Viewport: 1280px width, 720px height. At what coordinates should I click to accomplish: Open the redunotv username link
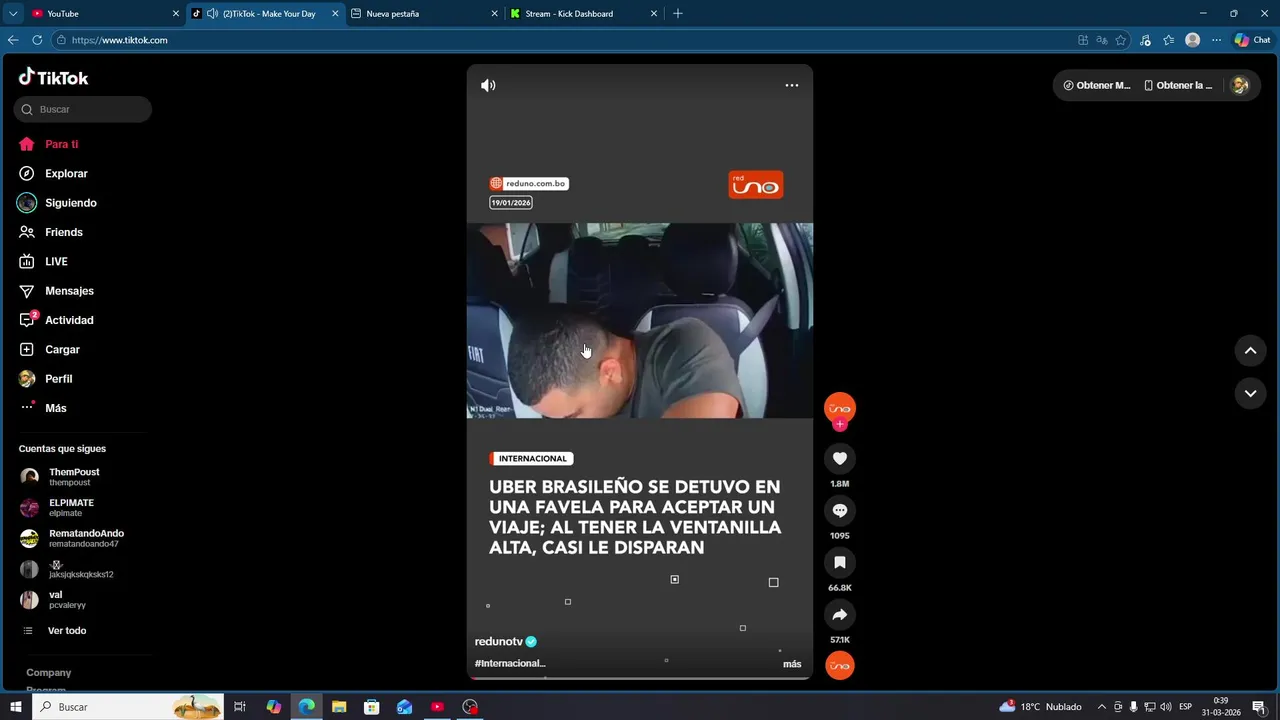point(499,641)
